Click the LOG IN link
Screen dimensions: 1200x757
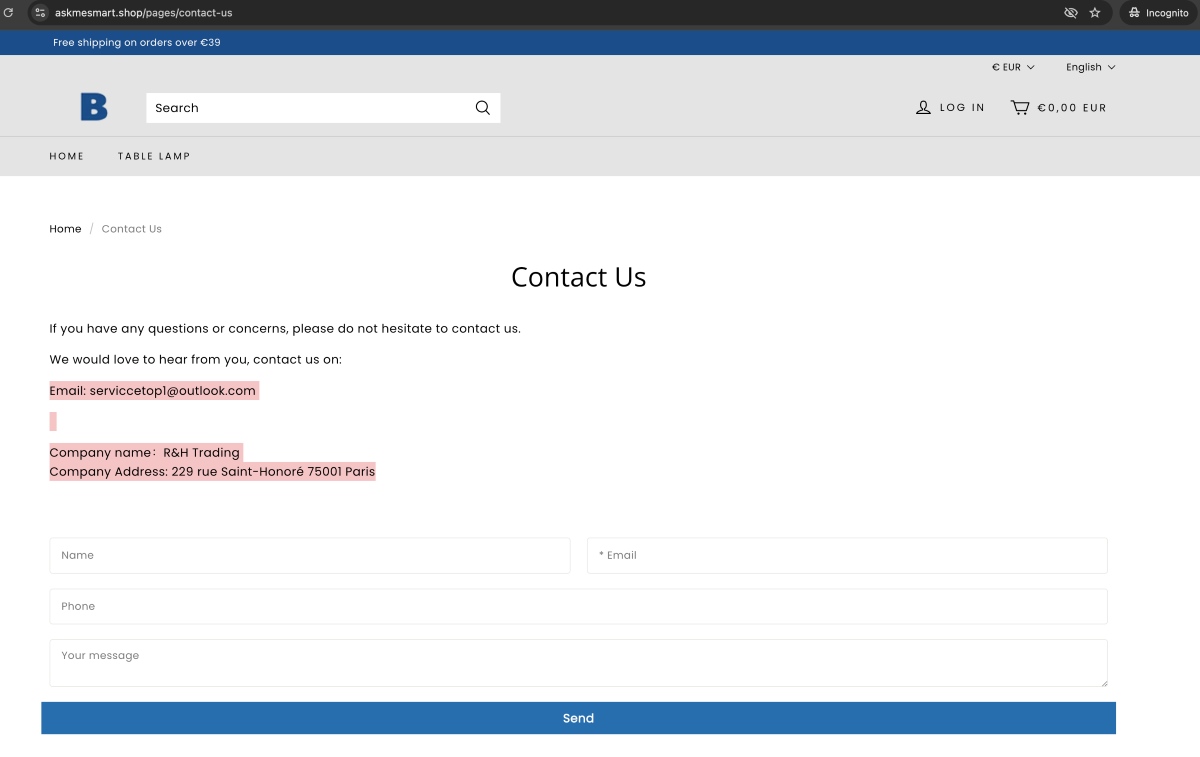[x=961, y=107]
